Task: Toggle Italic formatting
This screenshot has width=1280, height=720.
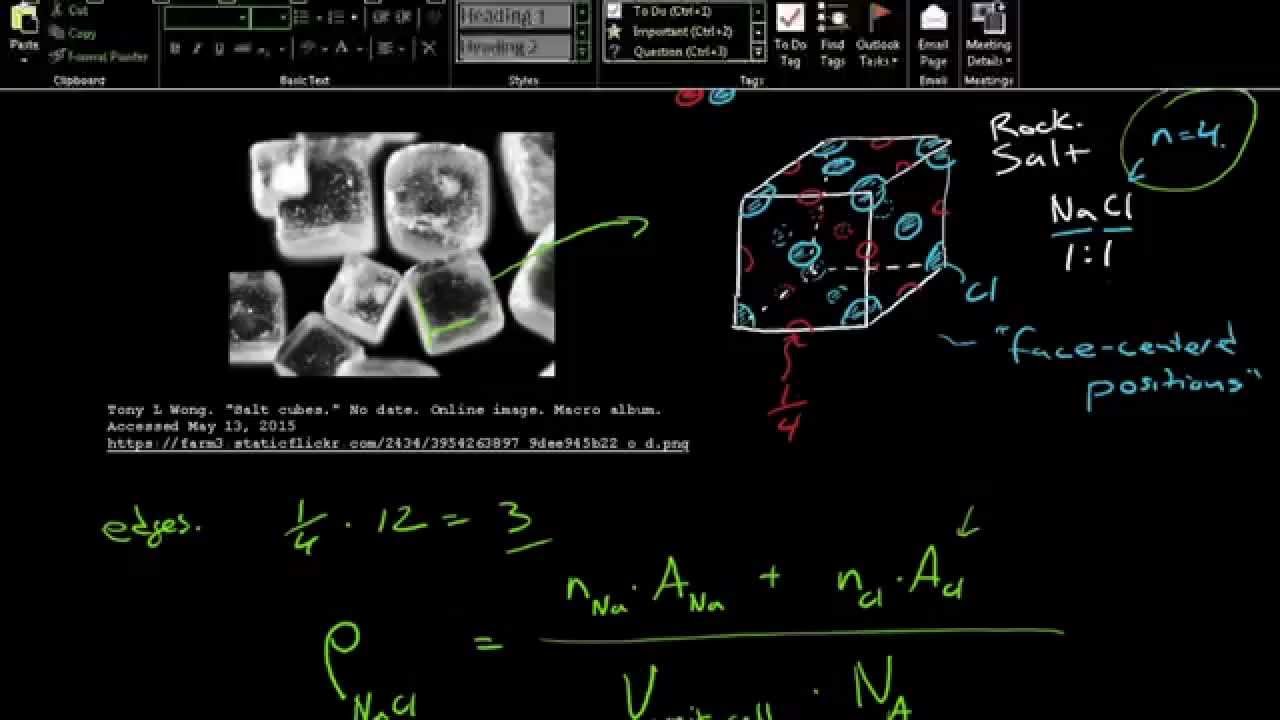Action: [x=197, y=48]
